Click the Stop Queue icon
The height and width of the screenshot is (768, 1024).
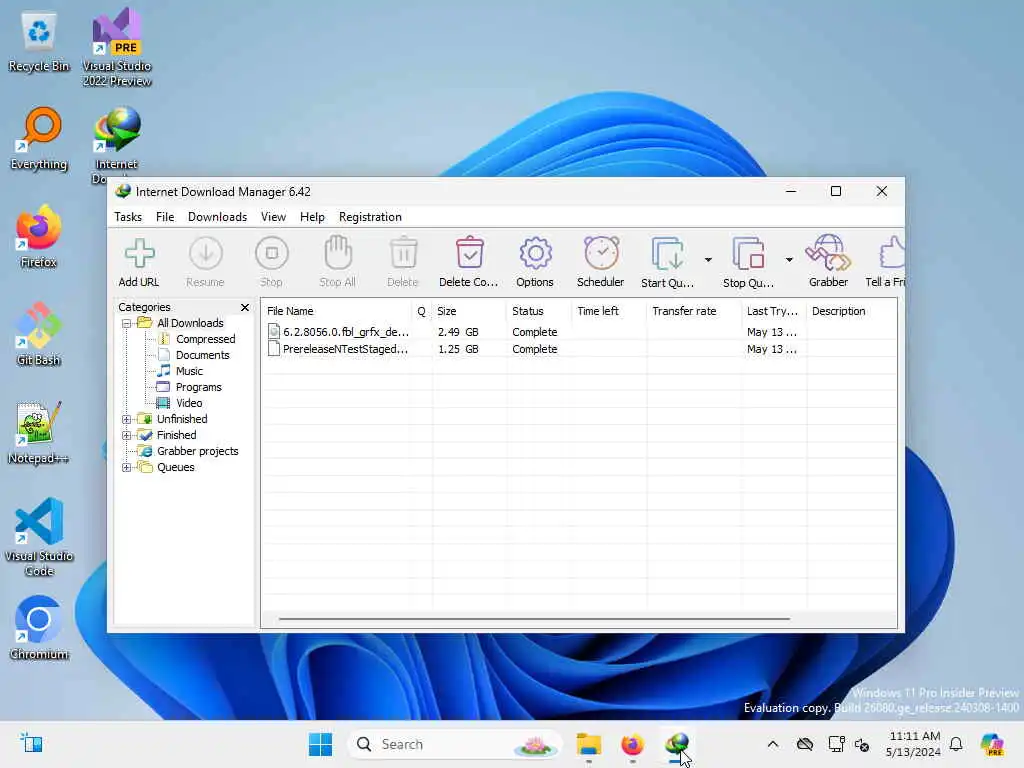coord(748,253)
